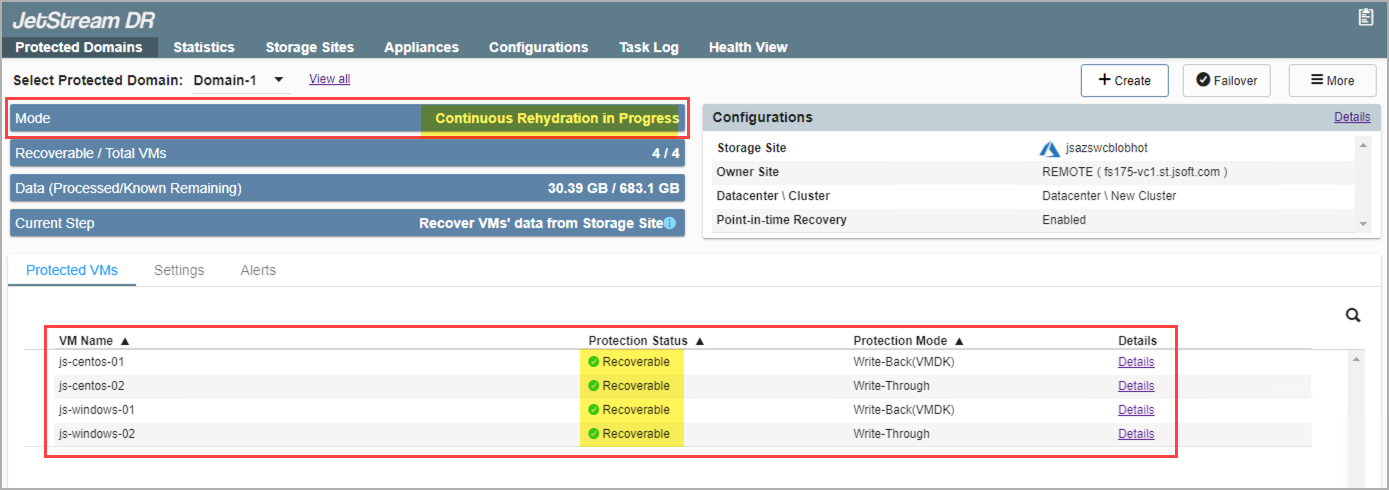
Task: Sort by VM Name arrow
Action: point(125,341)
